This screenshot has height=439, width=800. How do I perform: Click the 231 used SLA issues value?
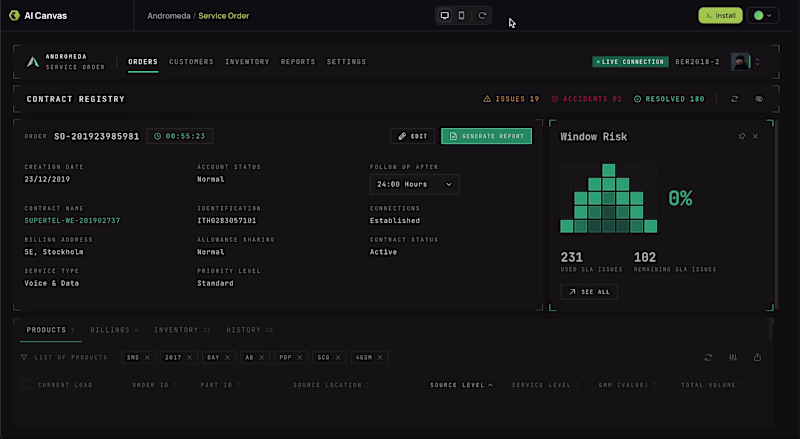coord(571,257)
